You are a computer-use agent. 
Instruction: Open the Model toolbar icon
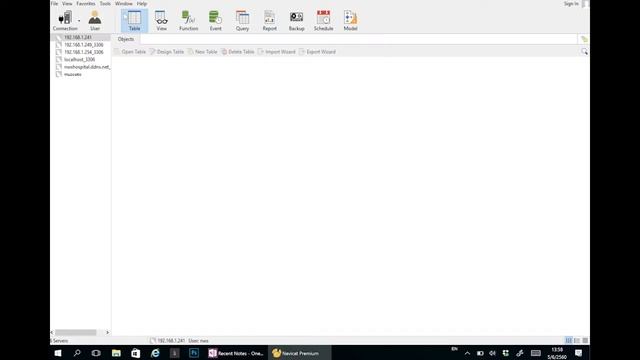pos(351,21)
